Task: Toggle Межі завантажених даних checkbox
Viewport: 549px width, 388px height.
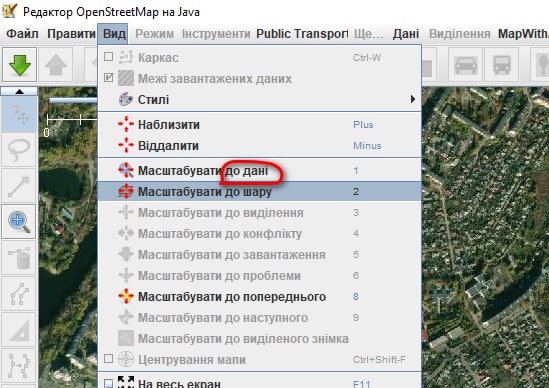Action: pos(109,78)
